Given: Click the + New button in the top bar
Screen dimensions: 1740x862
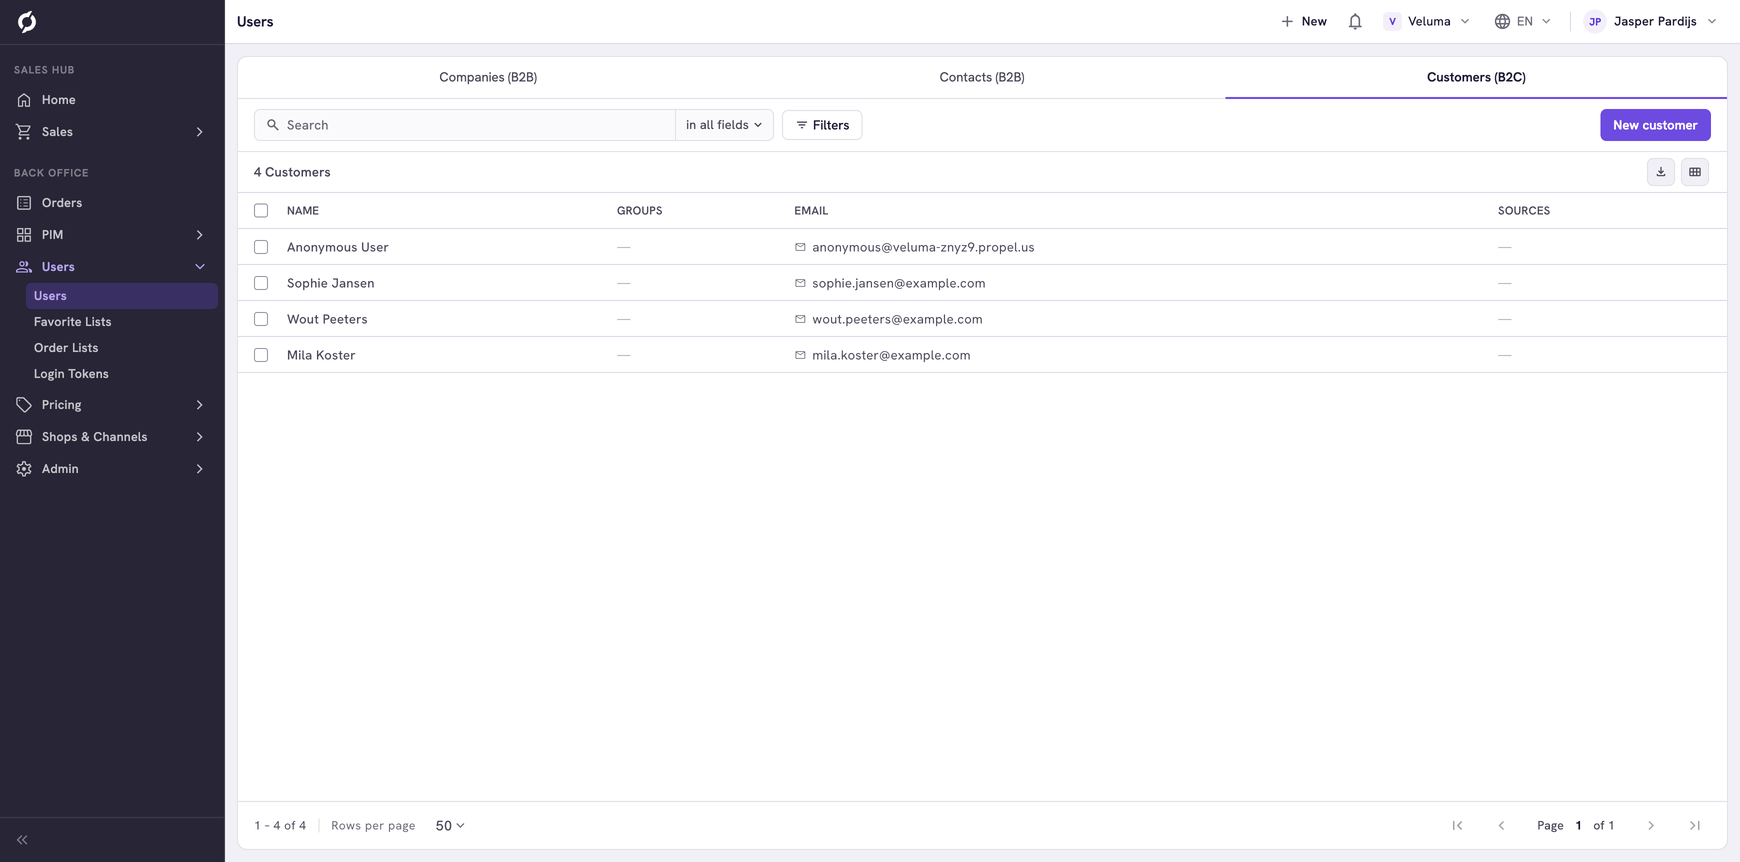Looking at the screenshot, I should tap(1304, 21).
